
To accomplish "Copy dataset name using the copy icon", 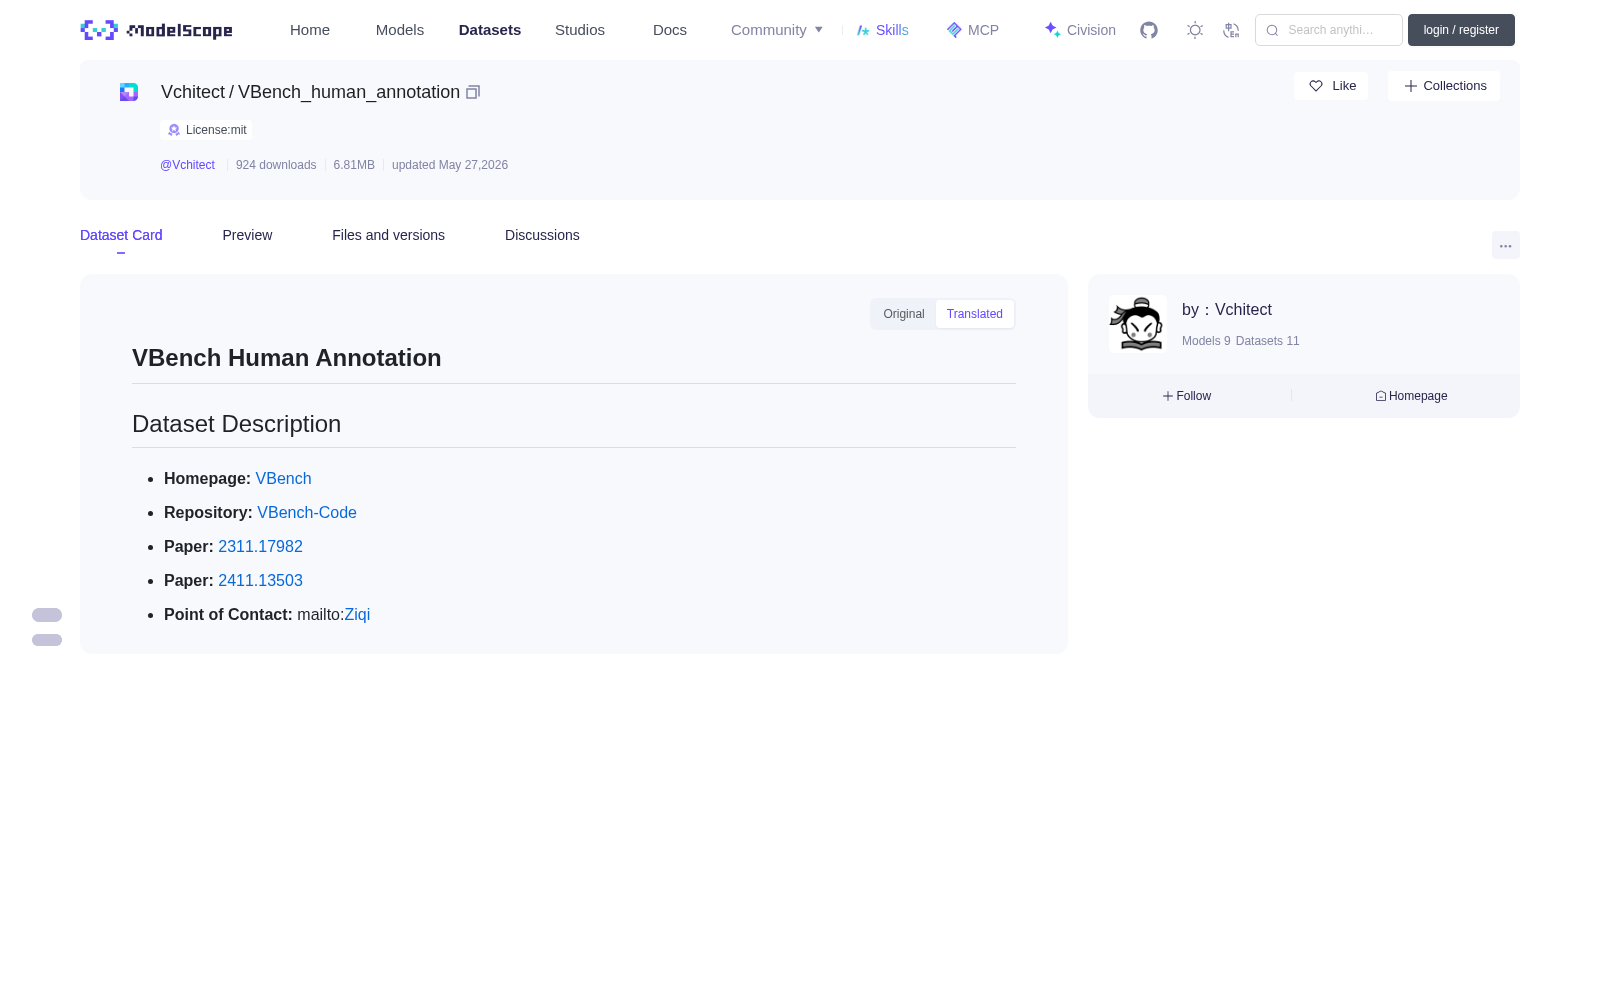I will (473, 92).
